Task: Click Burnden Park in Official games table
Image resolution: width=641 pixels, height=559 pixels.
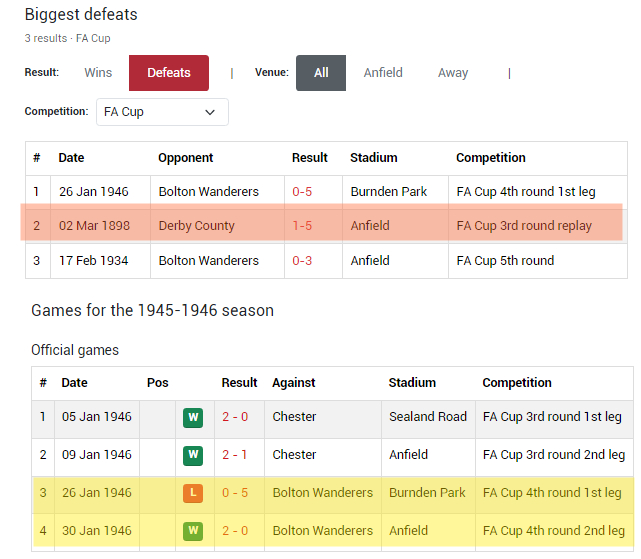Action: (x=427, y=492)
